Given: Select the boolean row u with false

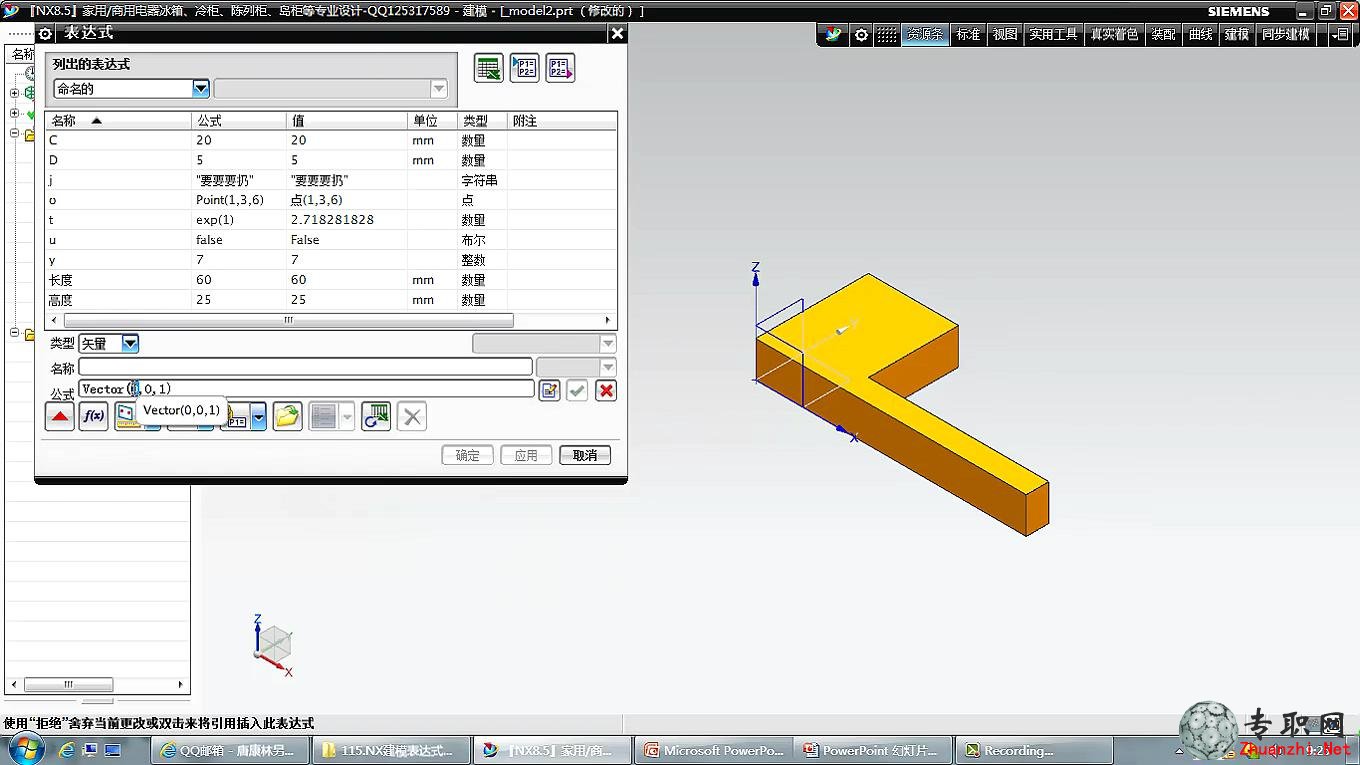Looking at the screenshot, I should [x=330, y=240].
